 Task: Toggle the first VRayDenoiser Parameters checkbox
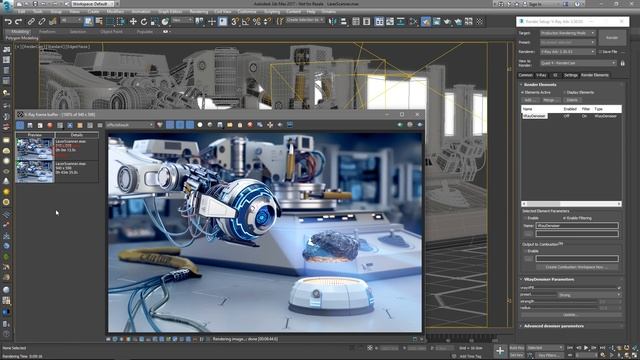click(x=619, y=288)
